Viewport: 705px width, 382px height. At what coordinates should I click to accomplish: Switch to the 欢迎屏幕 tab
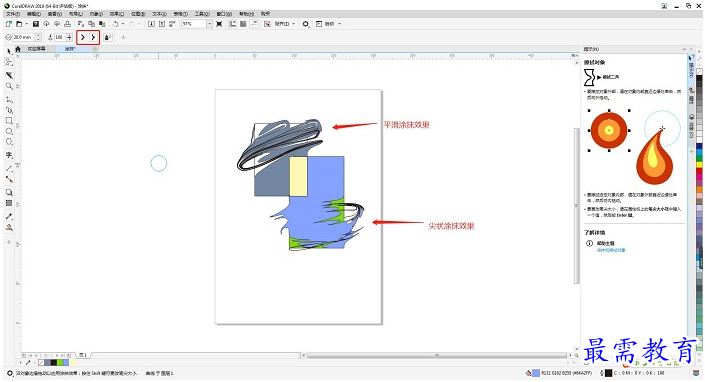pos(36,49)
